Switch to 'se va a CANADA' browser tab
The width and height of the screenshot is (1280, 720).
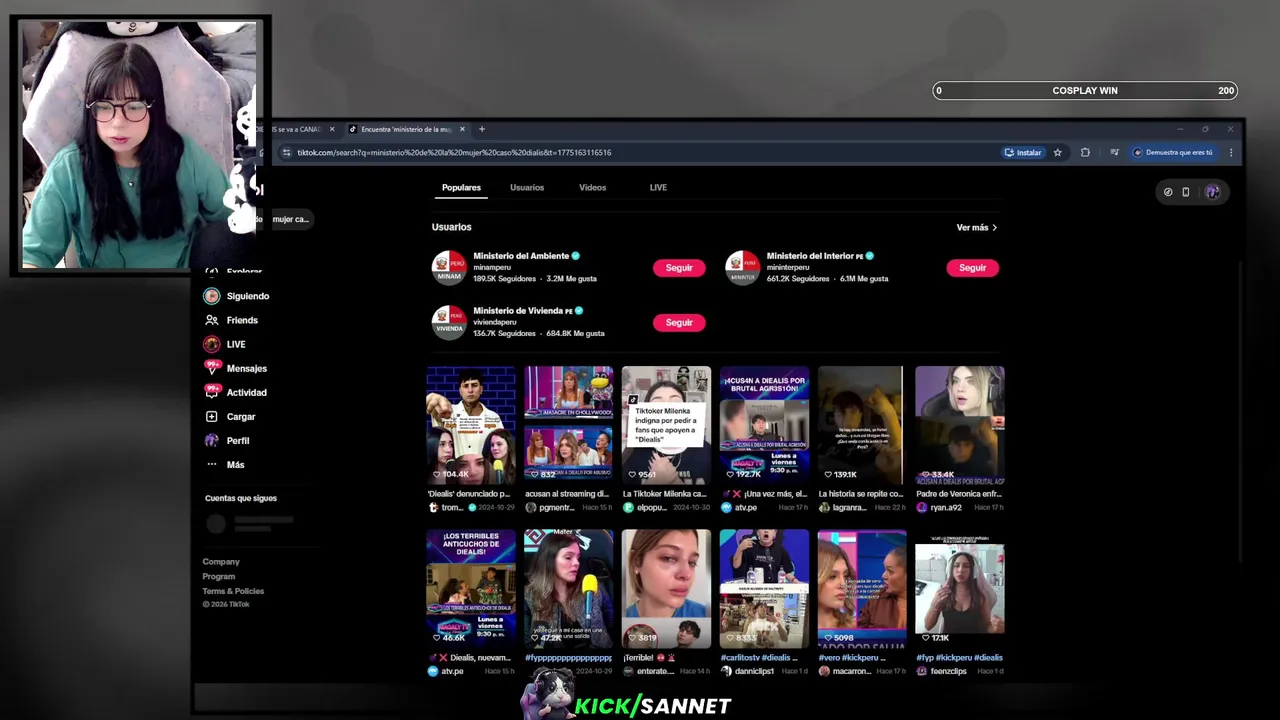click(298, 129)
